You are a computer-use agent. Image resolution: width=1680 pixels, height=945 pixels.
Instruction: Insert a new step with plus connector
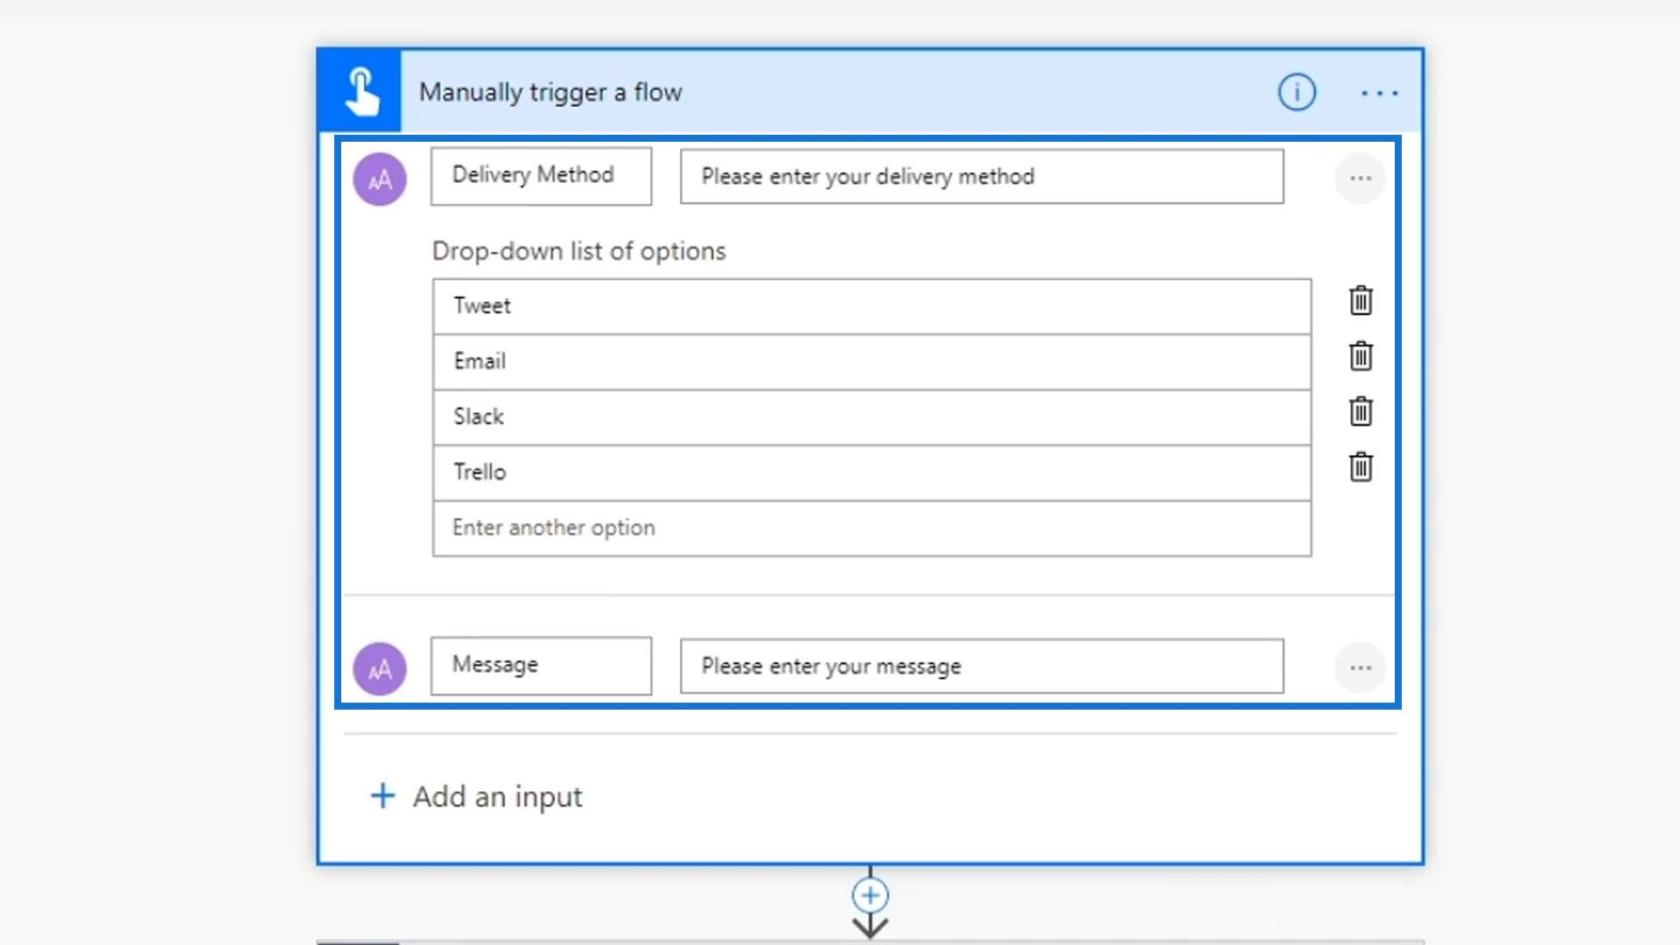[x=870, y=895]
